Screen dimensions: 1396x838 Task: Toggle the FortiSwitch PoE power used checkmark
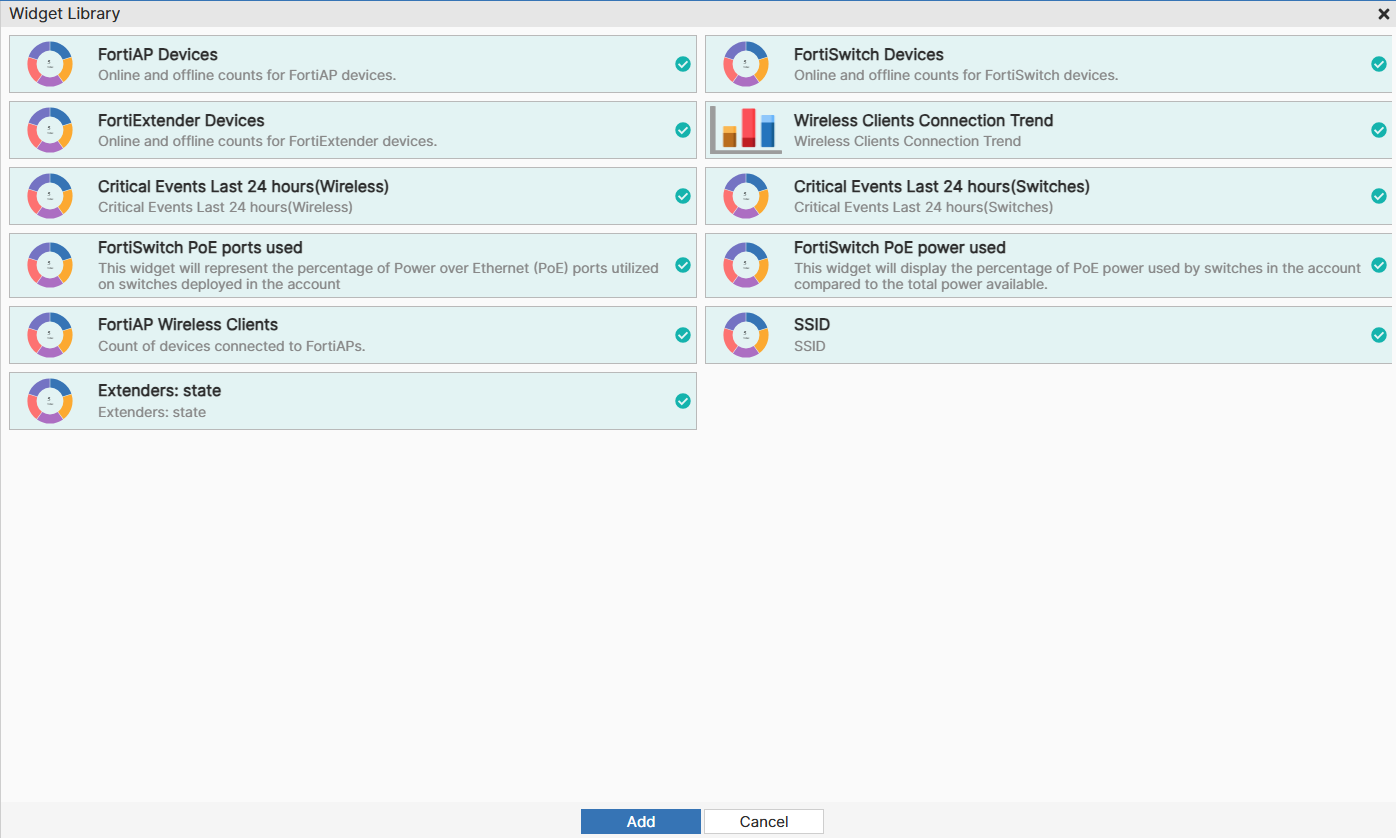(1379, 265)
